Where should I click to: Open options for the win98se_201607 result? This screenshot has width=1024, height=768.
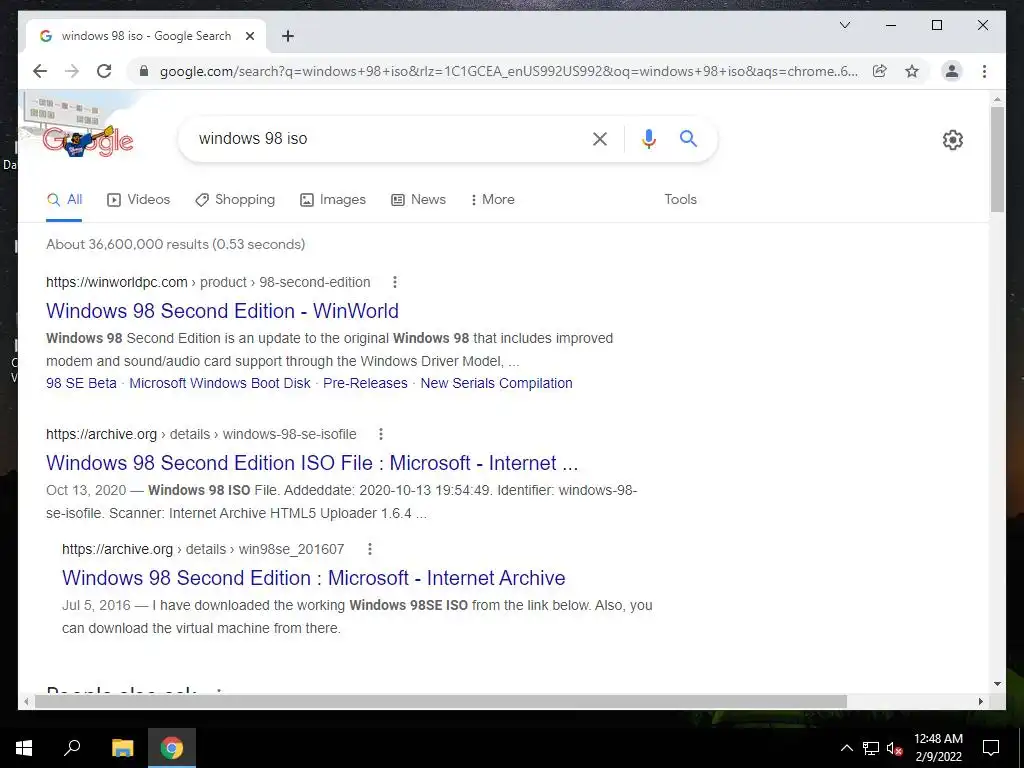click(x=370, y=549)
